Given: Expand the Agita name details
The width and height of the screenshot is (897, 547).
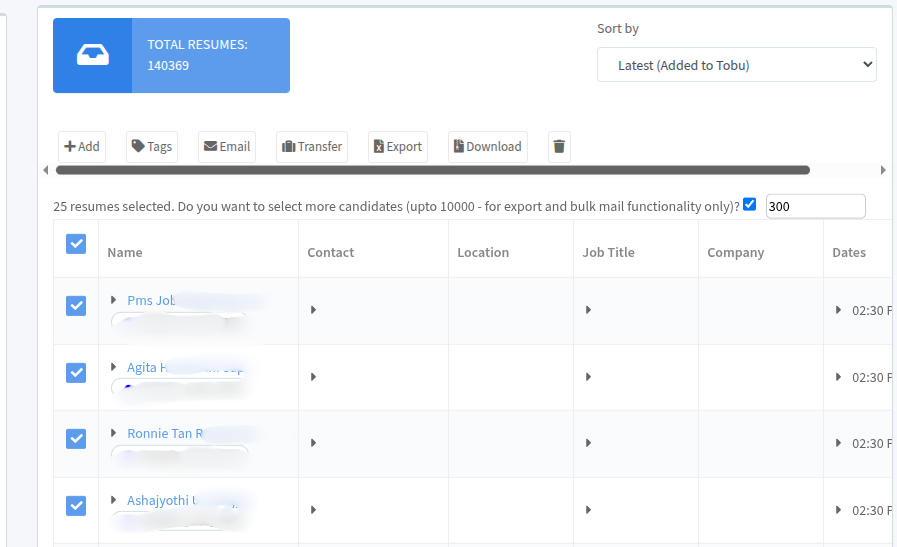Looking at the screenshot, I should [x=113, y=367].
